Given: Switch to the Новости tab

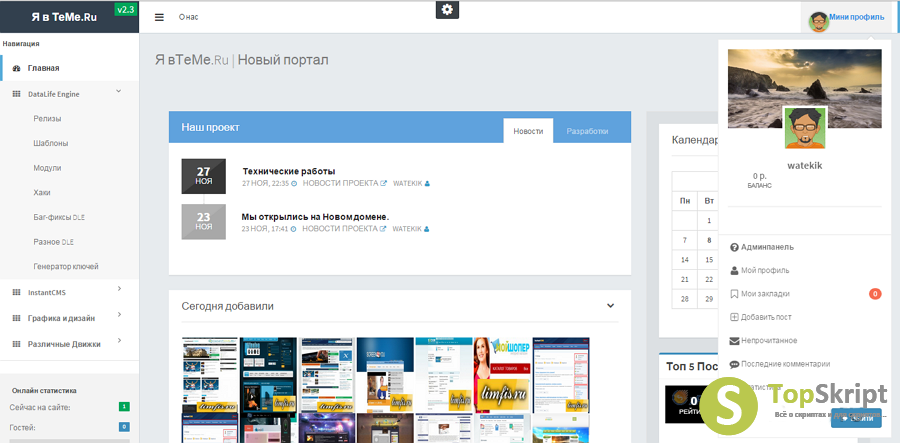Looking at the screenshot, I should (x=528, y=131).
